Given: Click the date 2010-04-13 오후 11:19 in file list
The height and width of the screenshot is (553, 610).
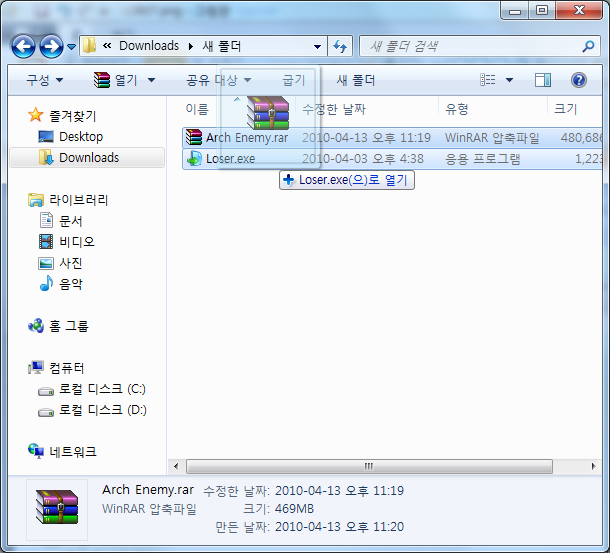Looking at the screenshot, I should tap(366, 138).
